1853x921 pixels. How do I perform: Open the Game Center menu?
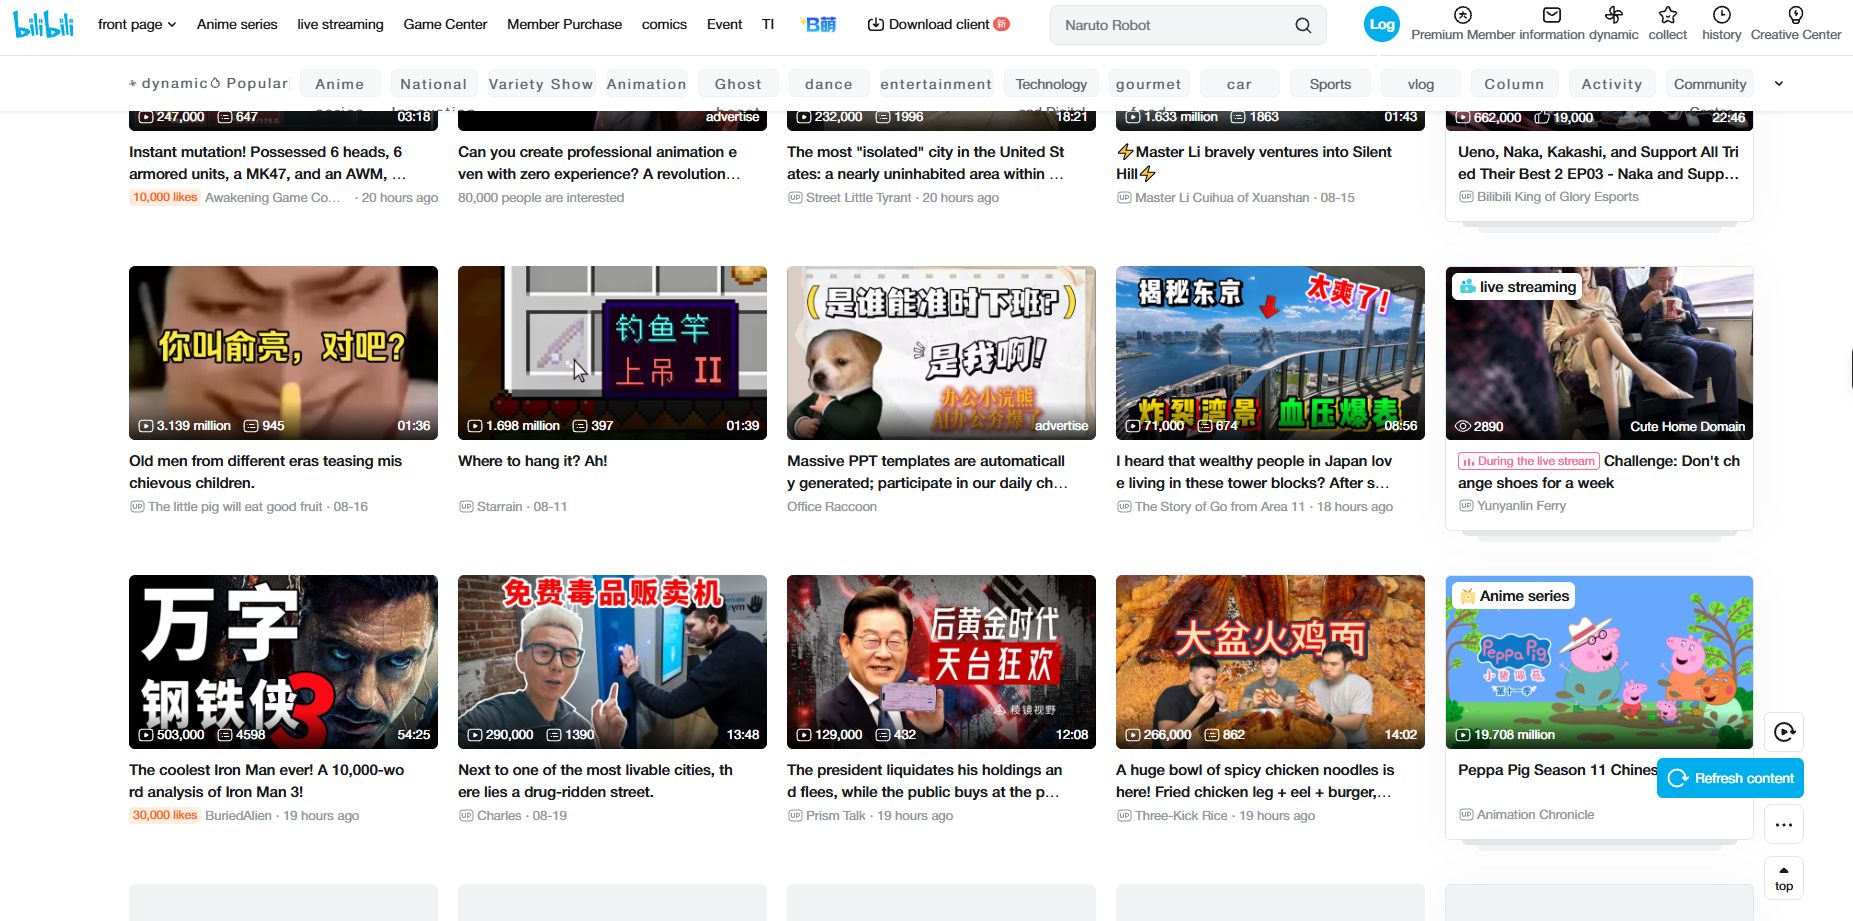pos(445,24)
